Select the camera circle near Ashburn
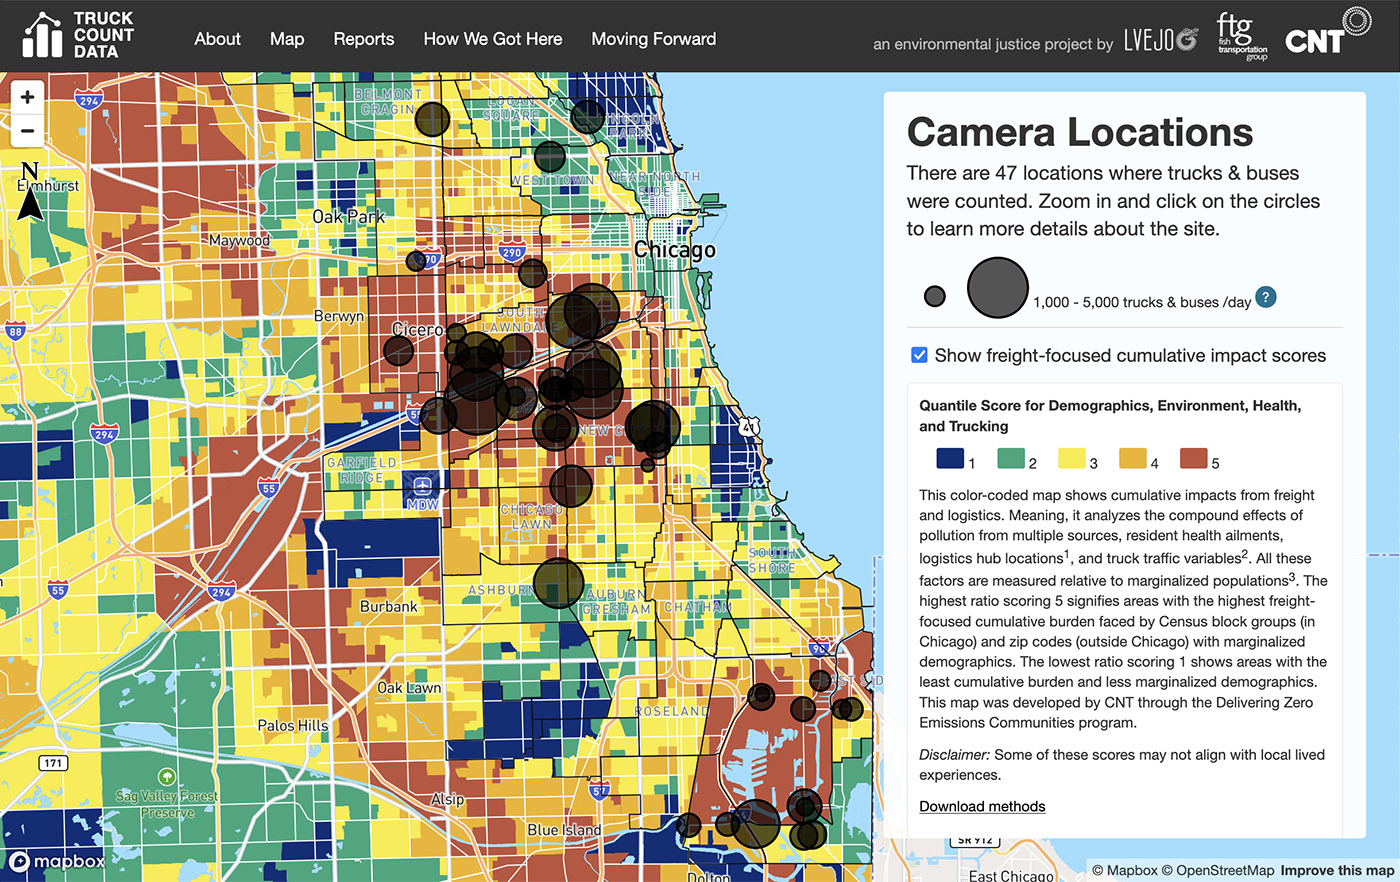The image size is (1400, 882). tap(558, 582)
